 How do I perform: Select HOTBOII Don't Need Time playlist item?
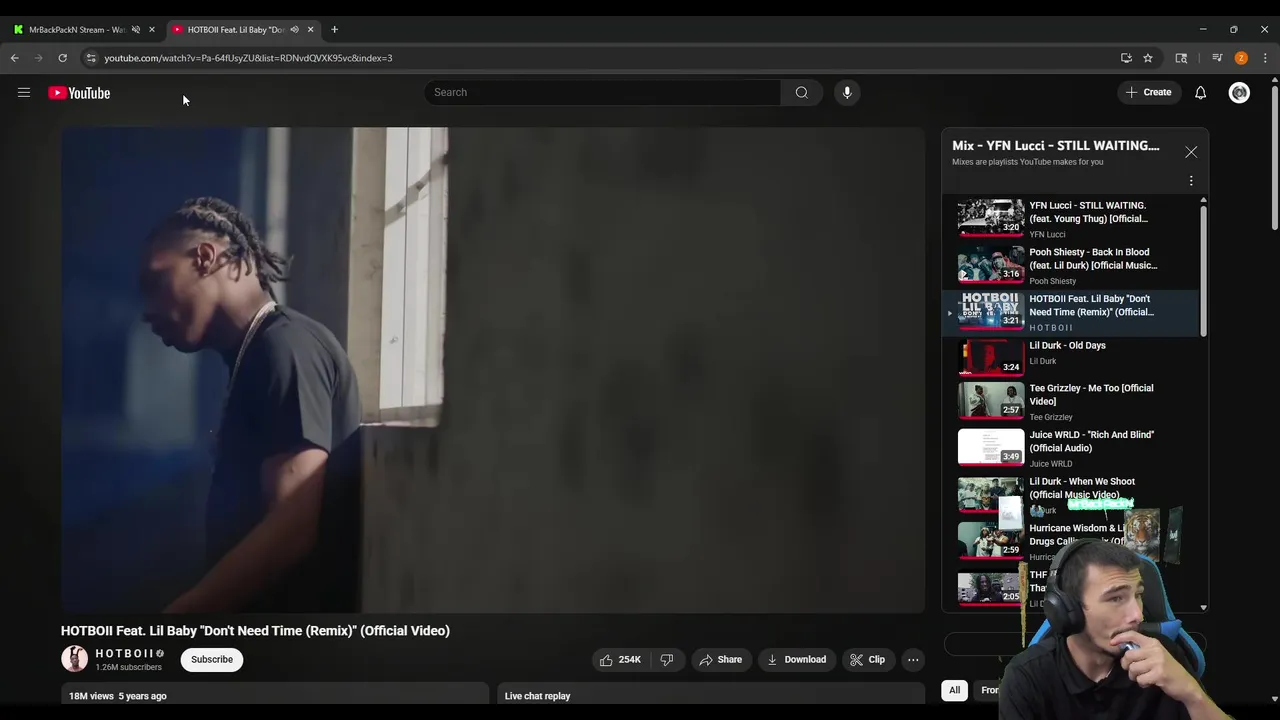pos(1072,313)
